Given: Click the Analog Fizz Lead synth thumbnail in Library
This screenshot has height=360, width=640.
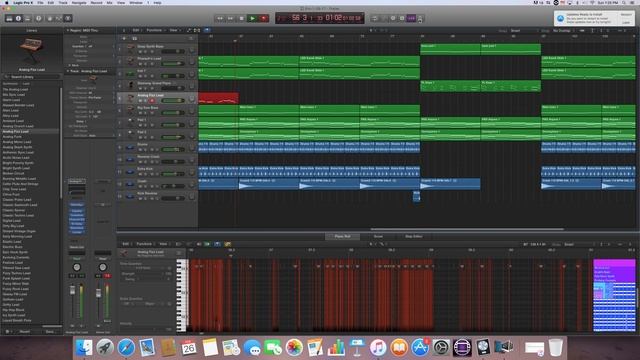Looking at the screenshot, I should [x=31, y=50].
